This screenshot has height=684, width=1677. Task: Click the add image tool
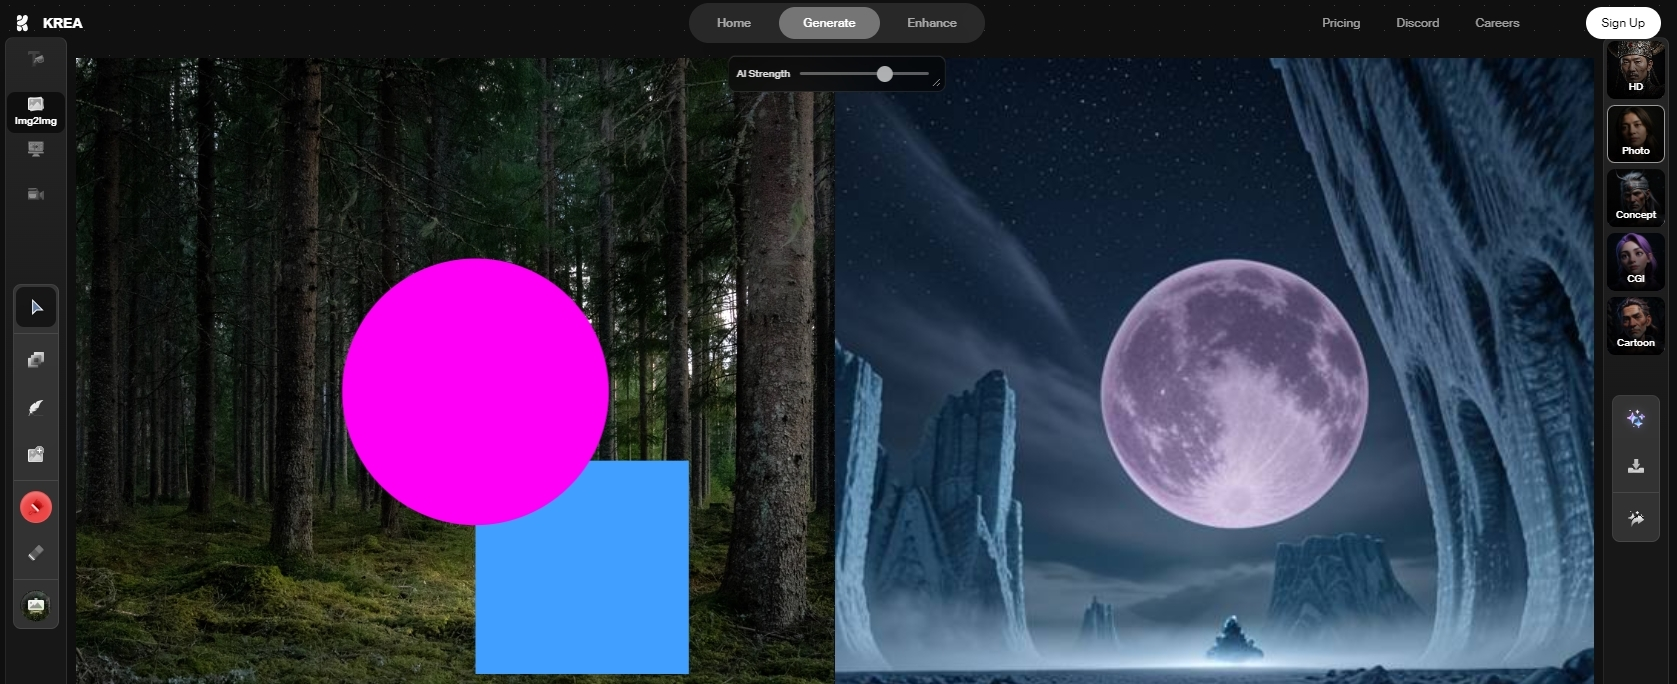36,455
